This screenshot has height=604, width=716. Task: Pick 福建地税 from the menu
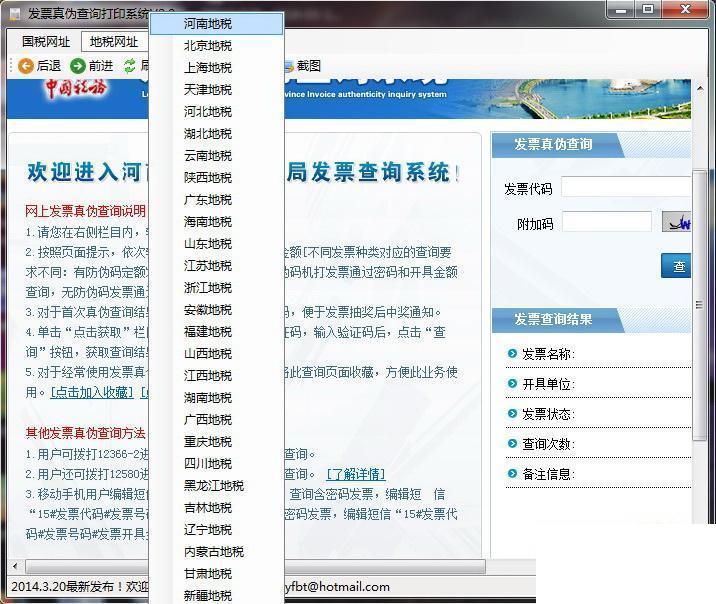(x=216, y=332)
